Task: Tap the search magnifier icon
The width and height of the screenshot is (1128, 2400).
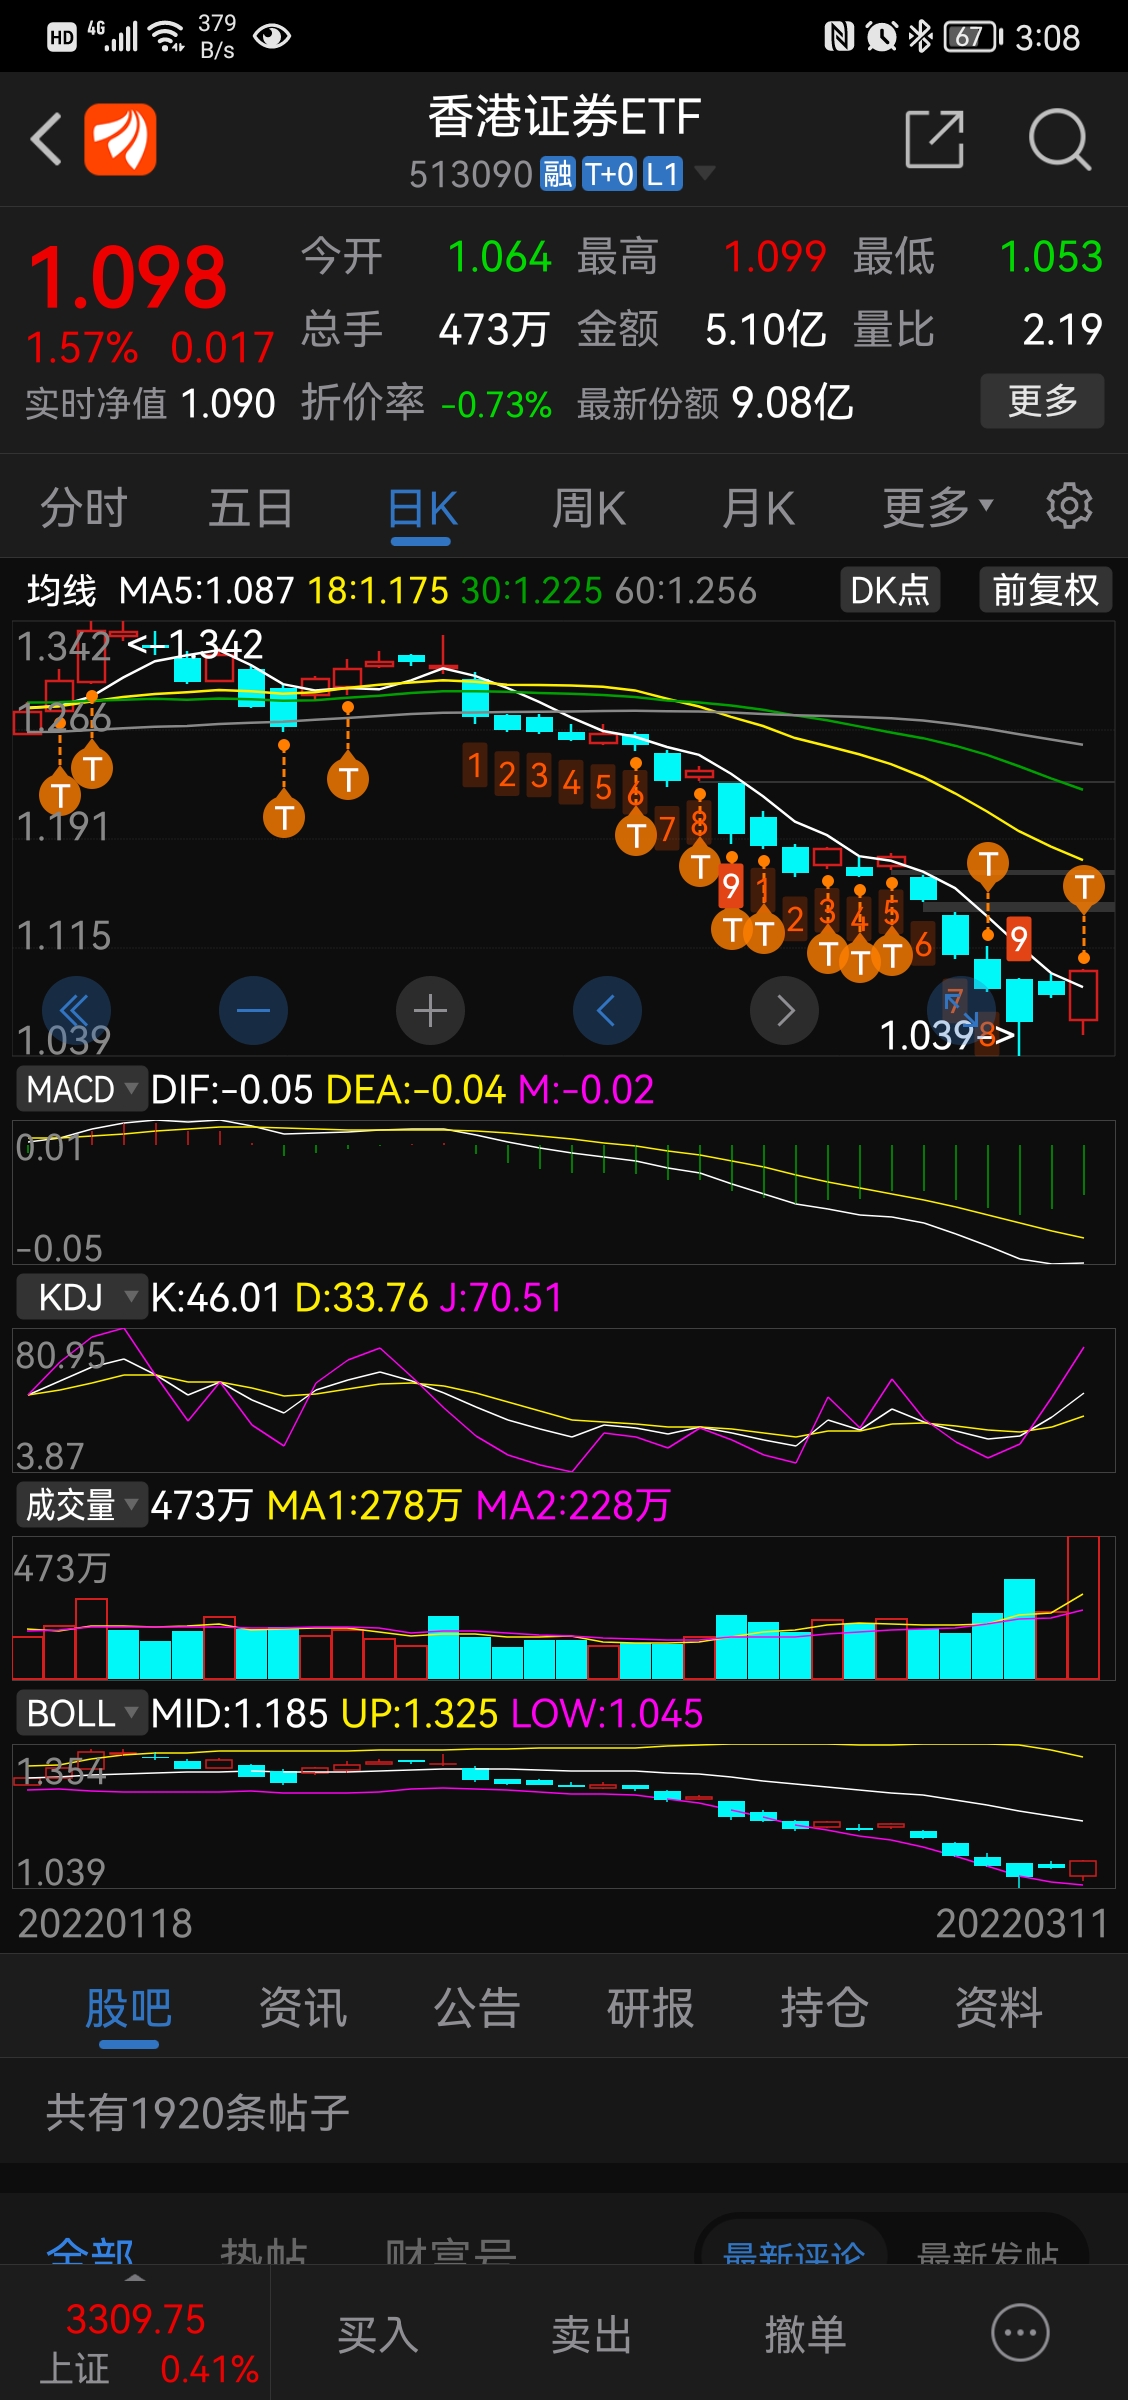Action: [1058, 139]
